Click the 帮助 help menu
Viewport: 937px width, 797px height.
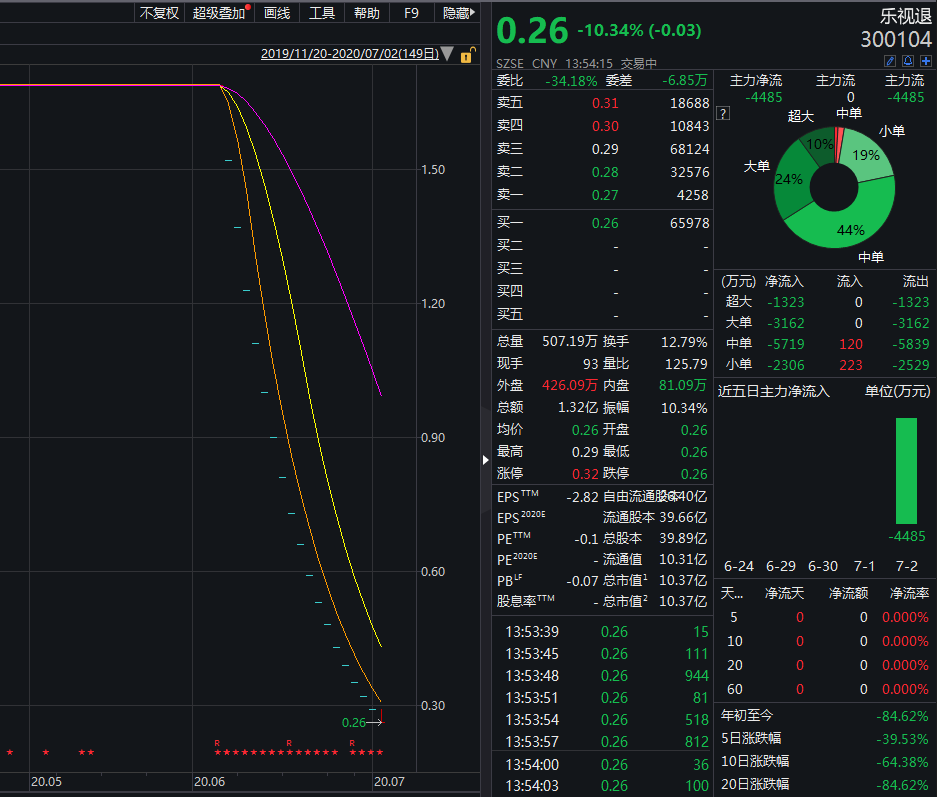point(367,13)
